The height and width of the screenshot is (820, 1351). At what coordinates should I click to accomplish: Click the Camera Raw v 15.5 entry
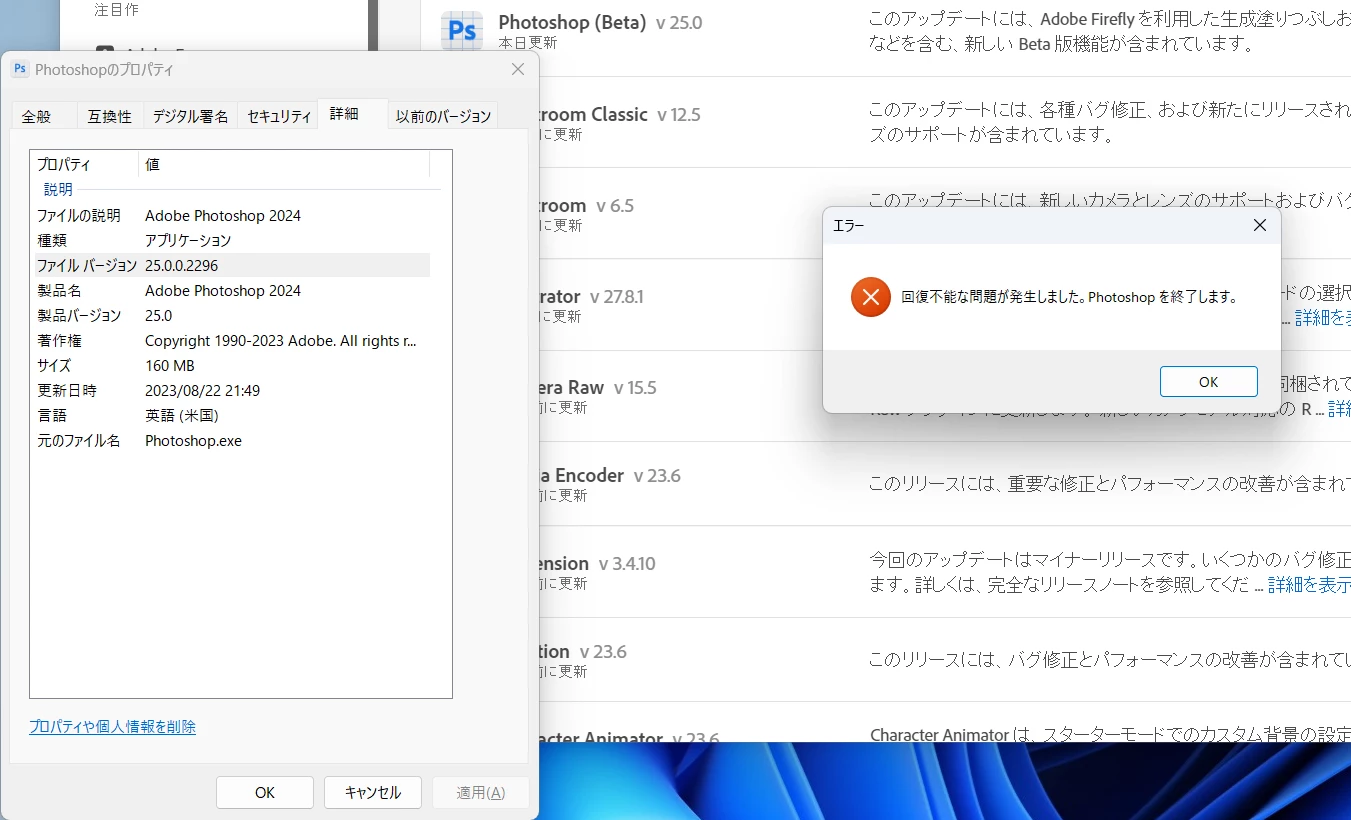coord(598,387)
